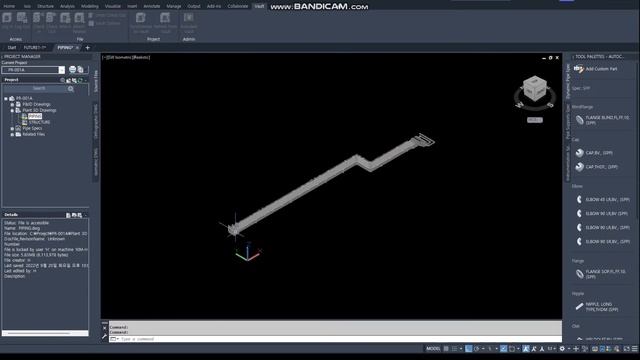640x360 pixels.
Task: Open the Source Files side tab
Action: coord(96,81)
